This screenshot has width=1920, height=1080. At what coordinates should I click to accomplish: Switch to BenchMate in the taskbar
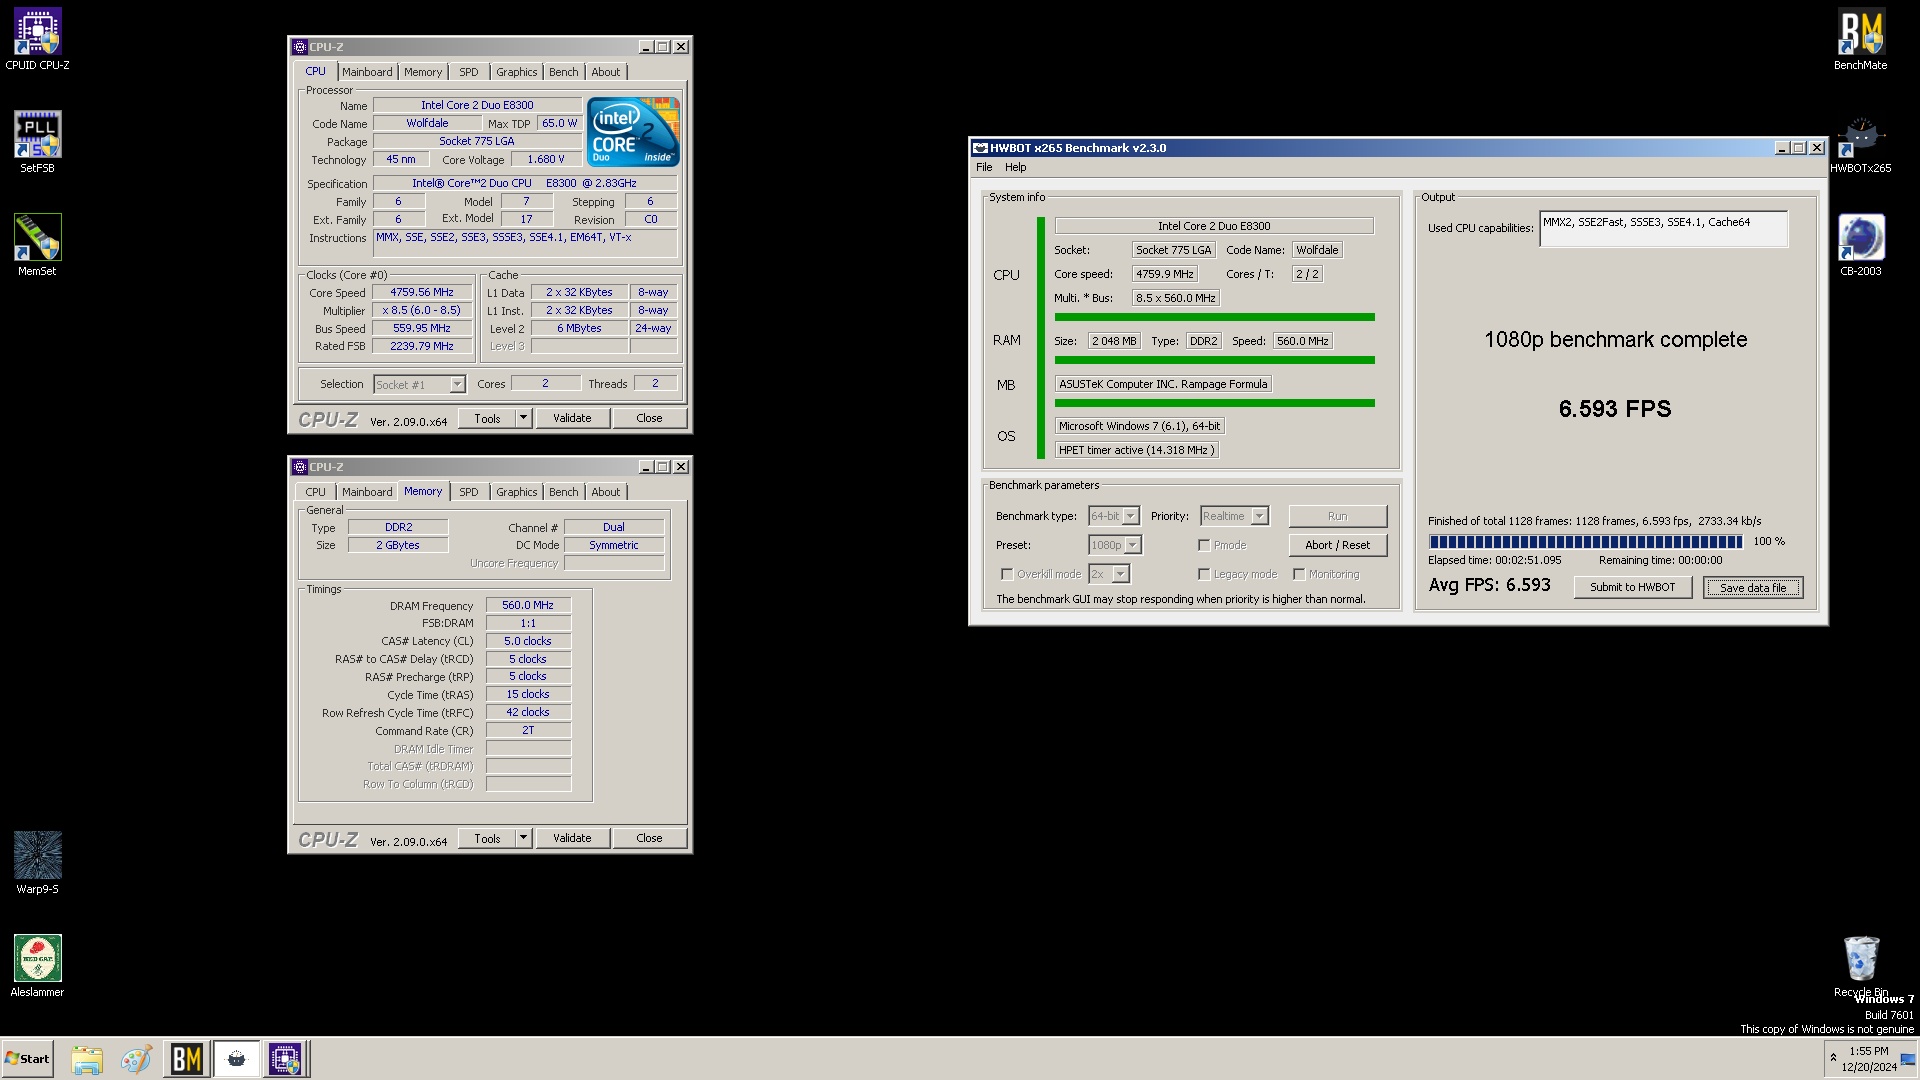point(186,1059)
